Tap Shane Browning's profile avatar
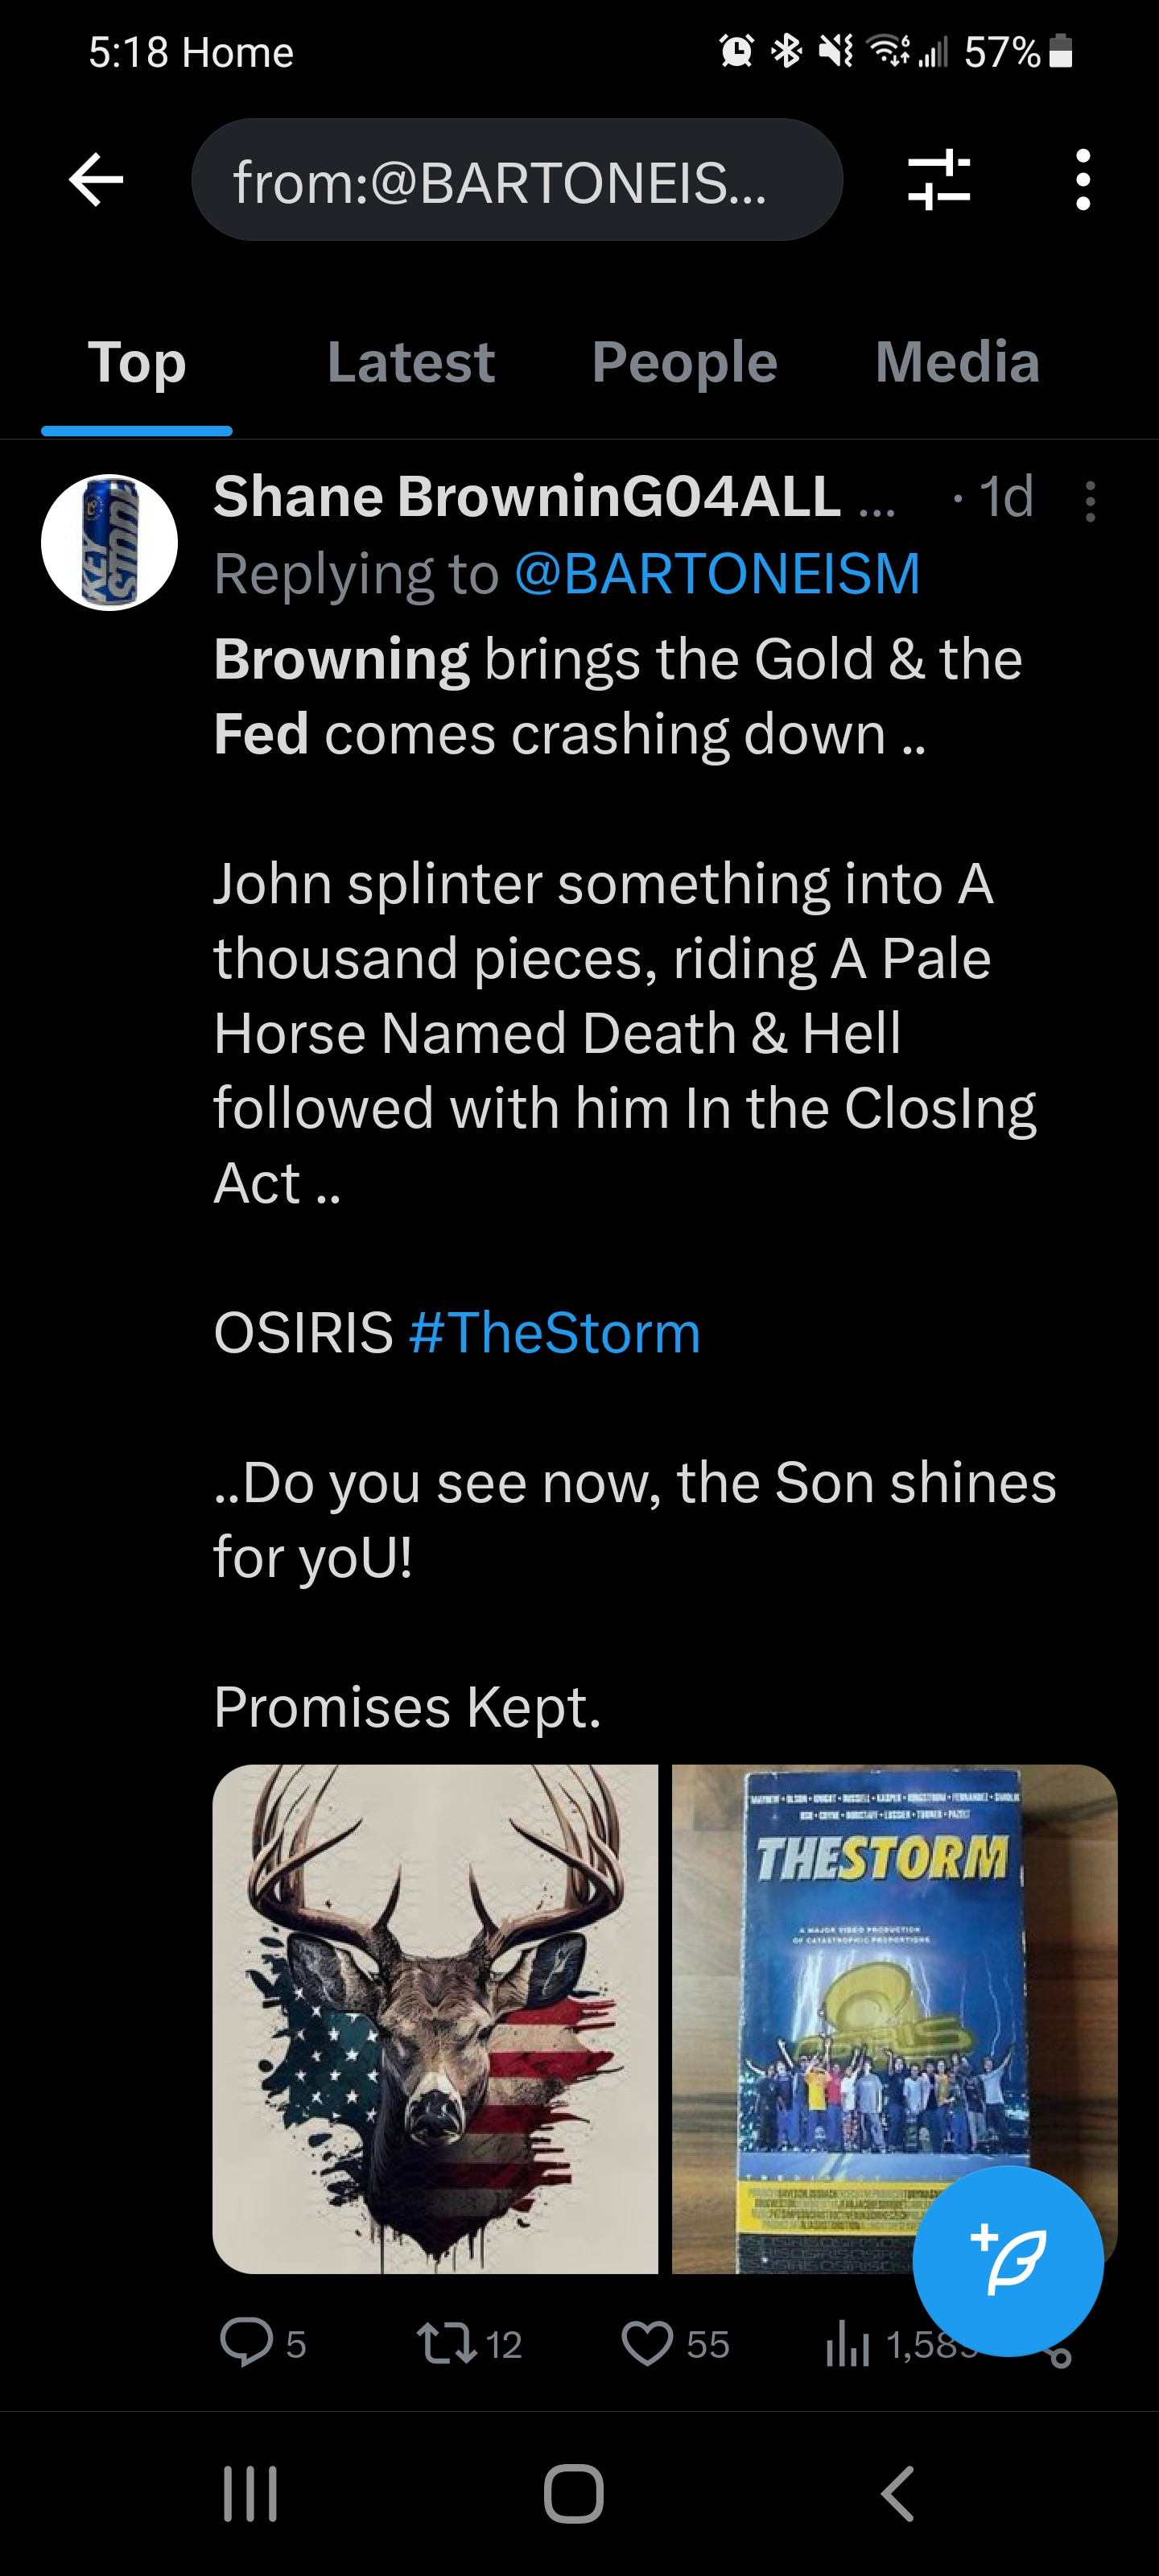 (x=109, y=542)
